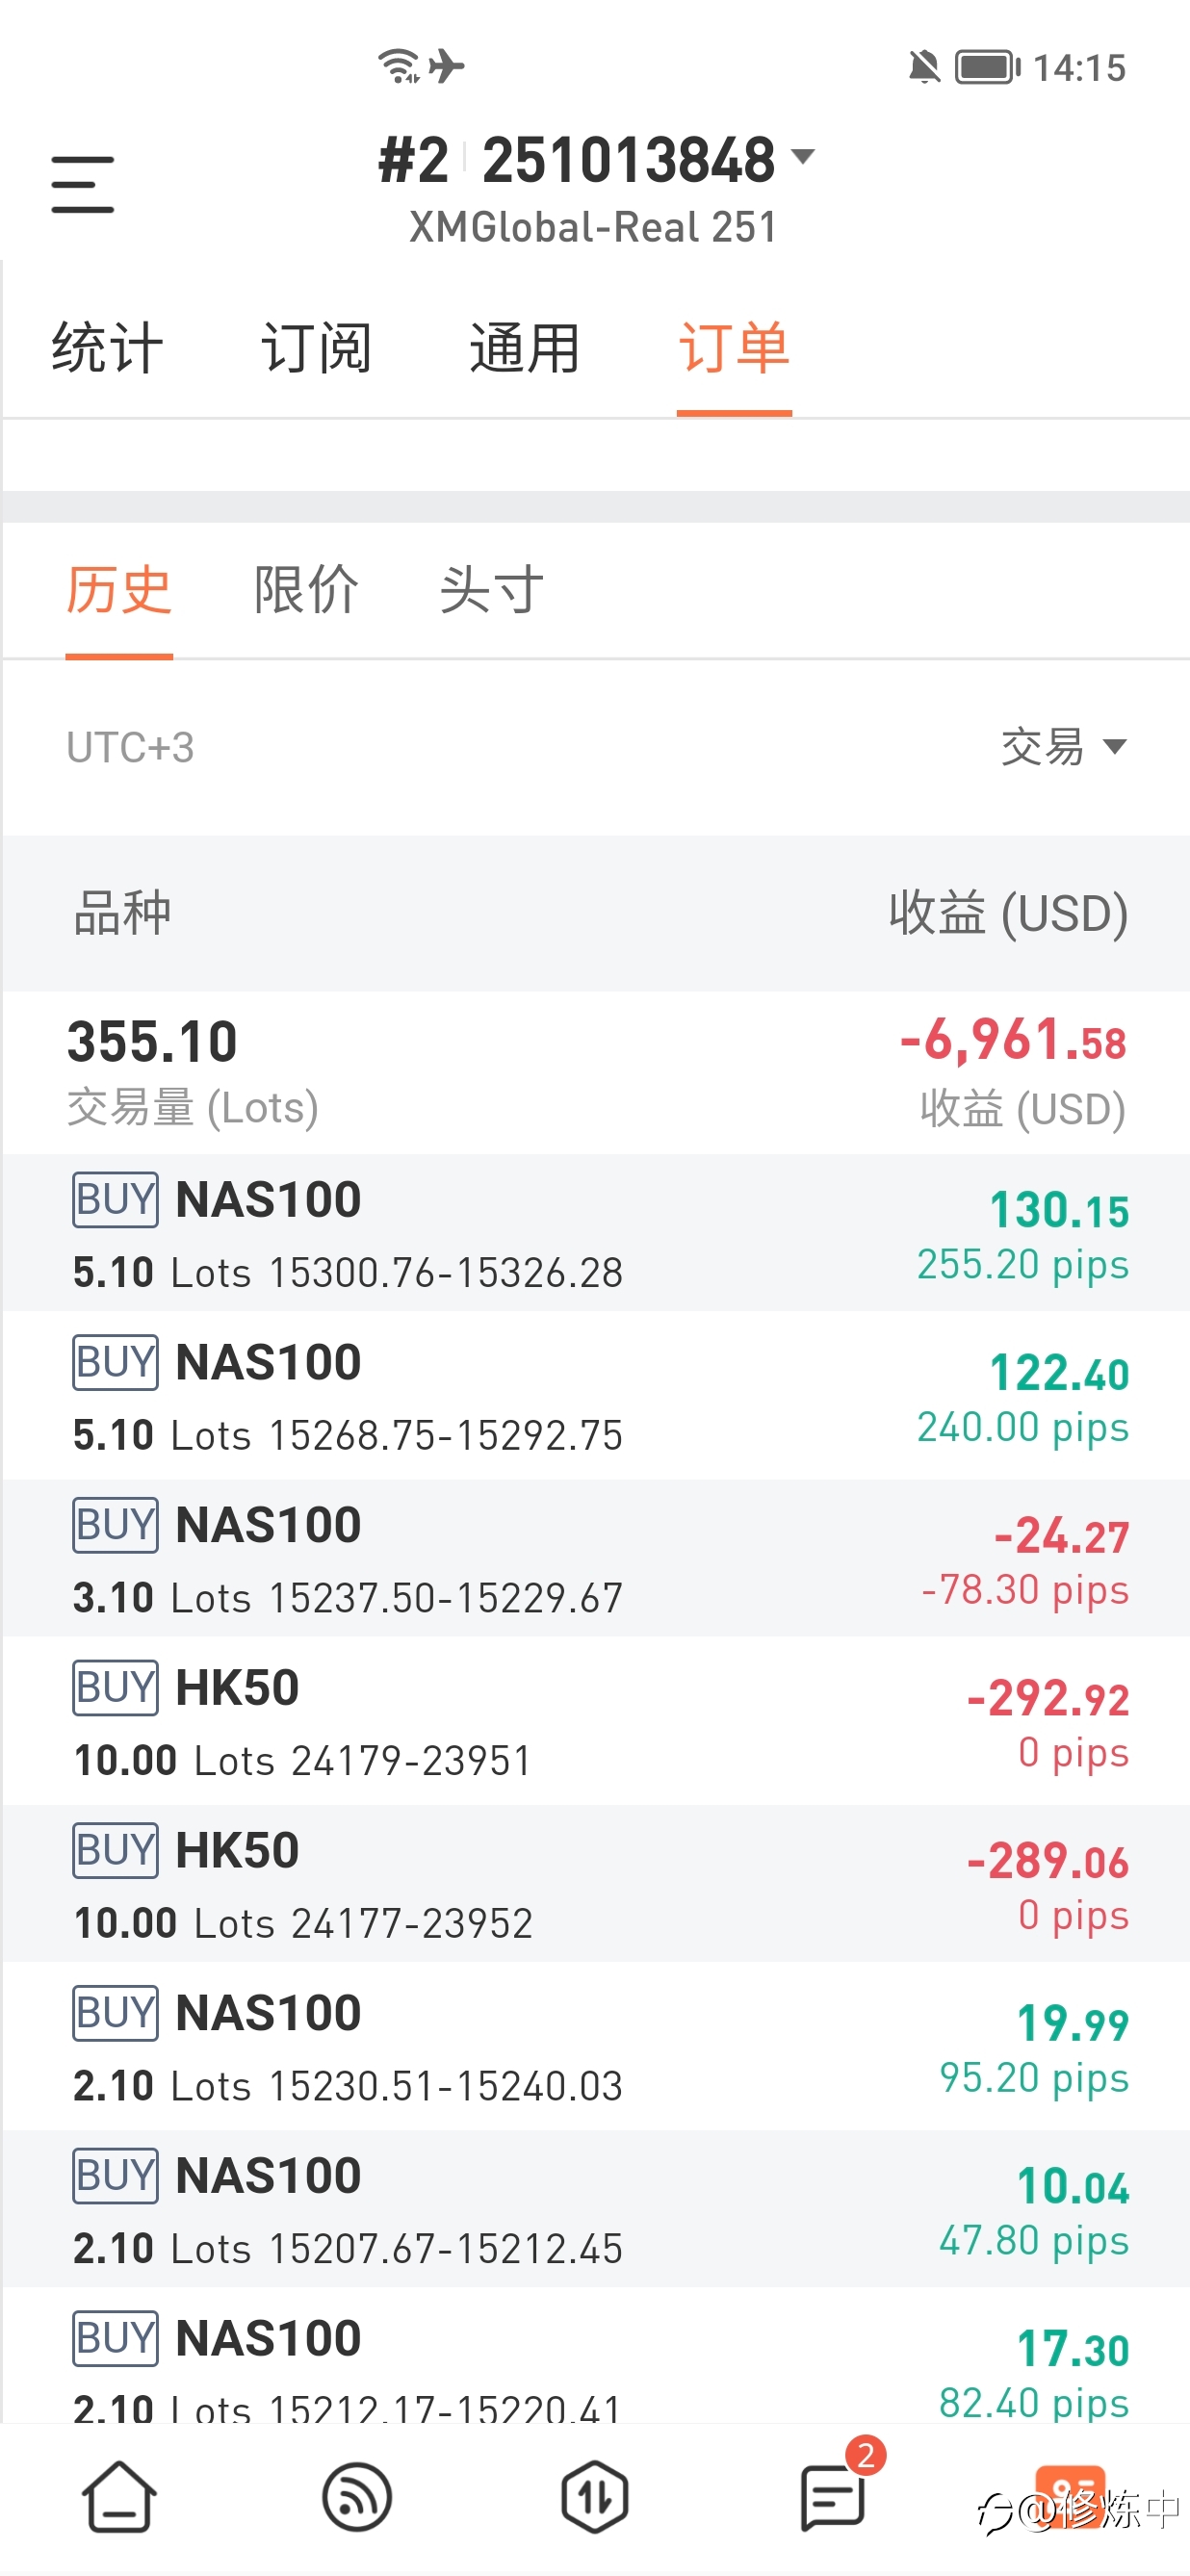1190x2576 pixels.
Task: Tap the muted notification bell icon
Action: point(924,68)
